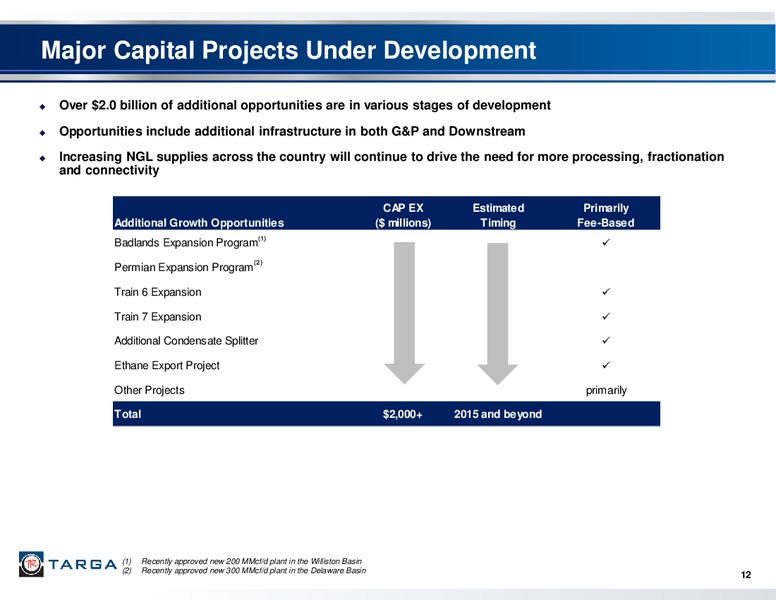Select the bullet about G&P and Downstream infrastructure

coord(292,131)
